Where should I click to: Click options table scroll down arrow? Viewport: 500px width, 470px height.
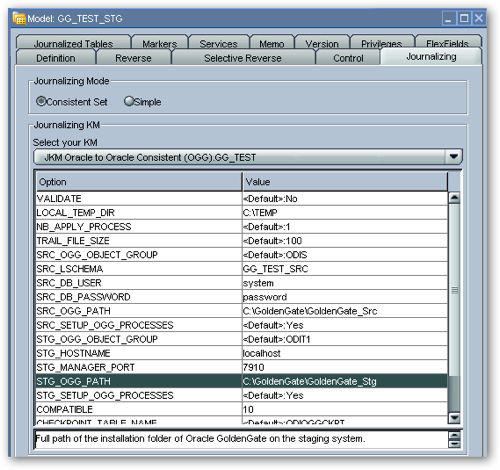[x=454, y=418]
